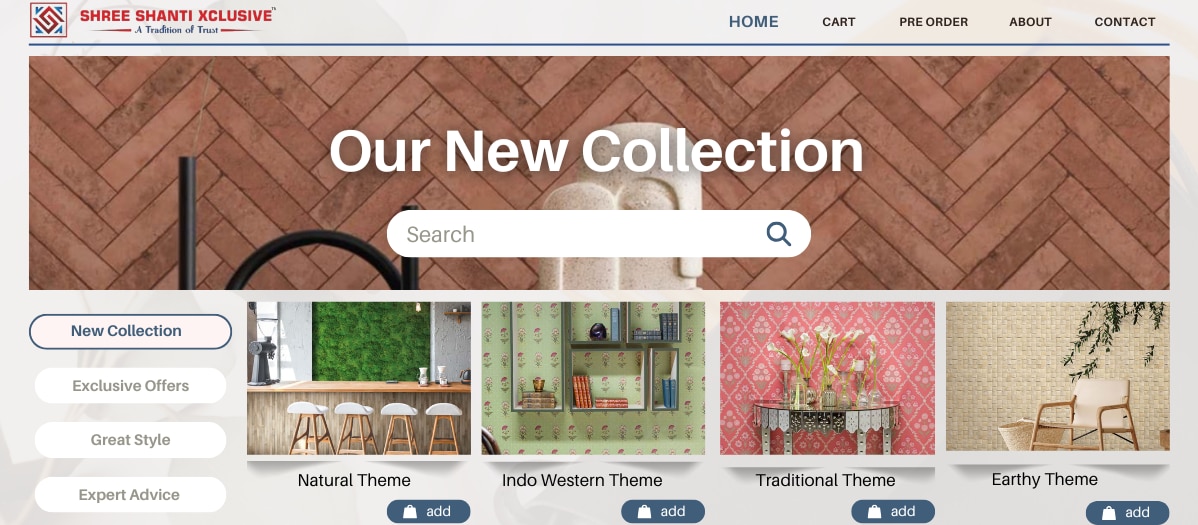Click shopping bag icon under Traditional Theme
Screen dimensions: 1198x525
[x=874, y=511]
